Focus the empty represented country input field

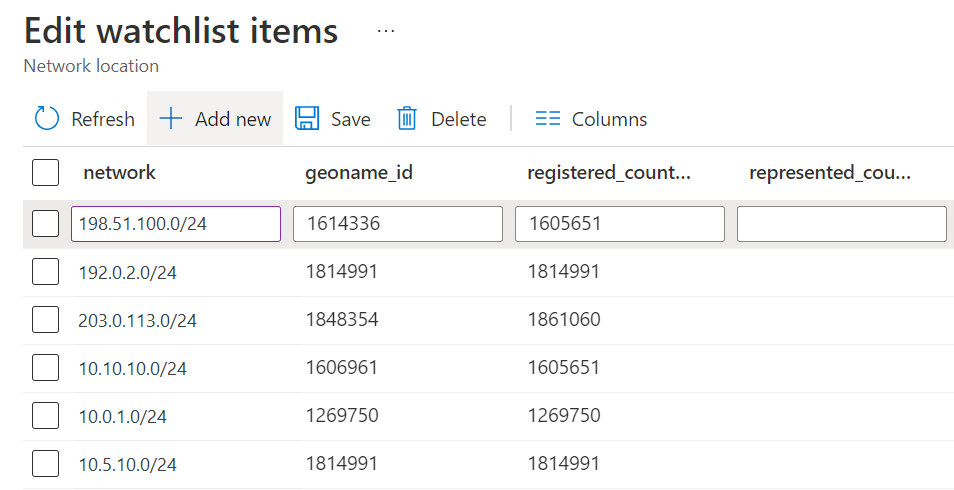(x=842, y=224)
